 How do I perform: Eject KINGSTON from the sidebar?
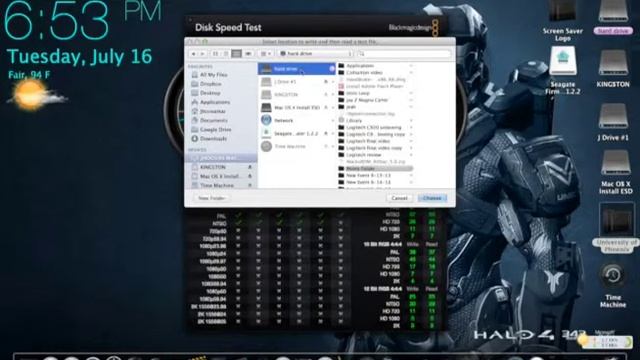point(250,167)
